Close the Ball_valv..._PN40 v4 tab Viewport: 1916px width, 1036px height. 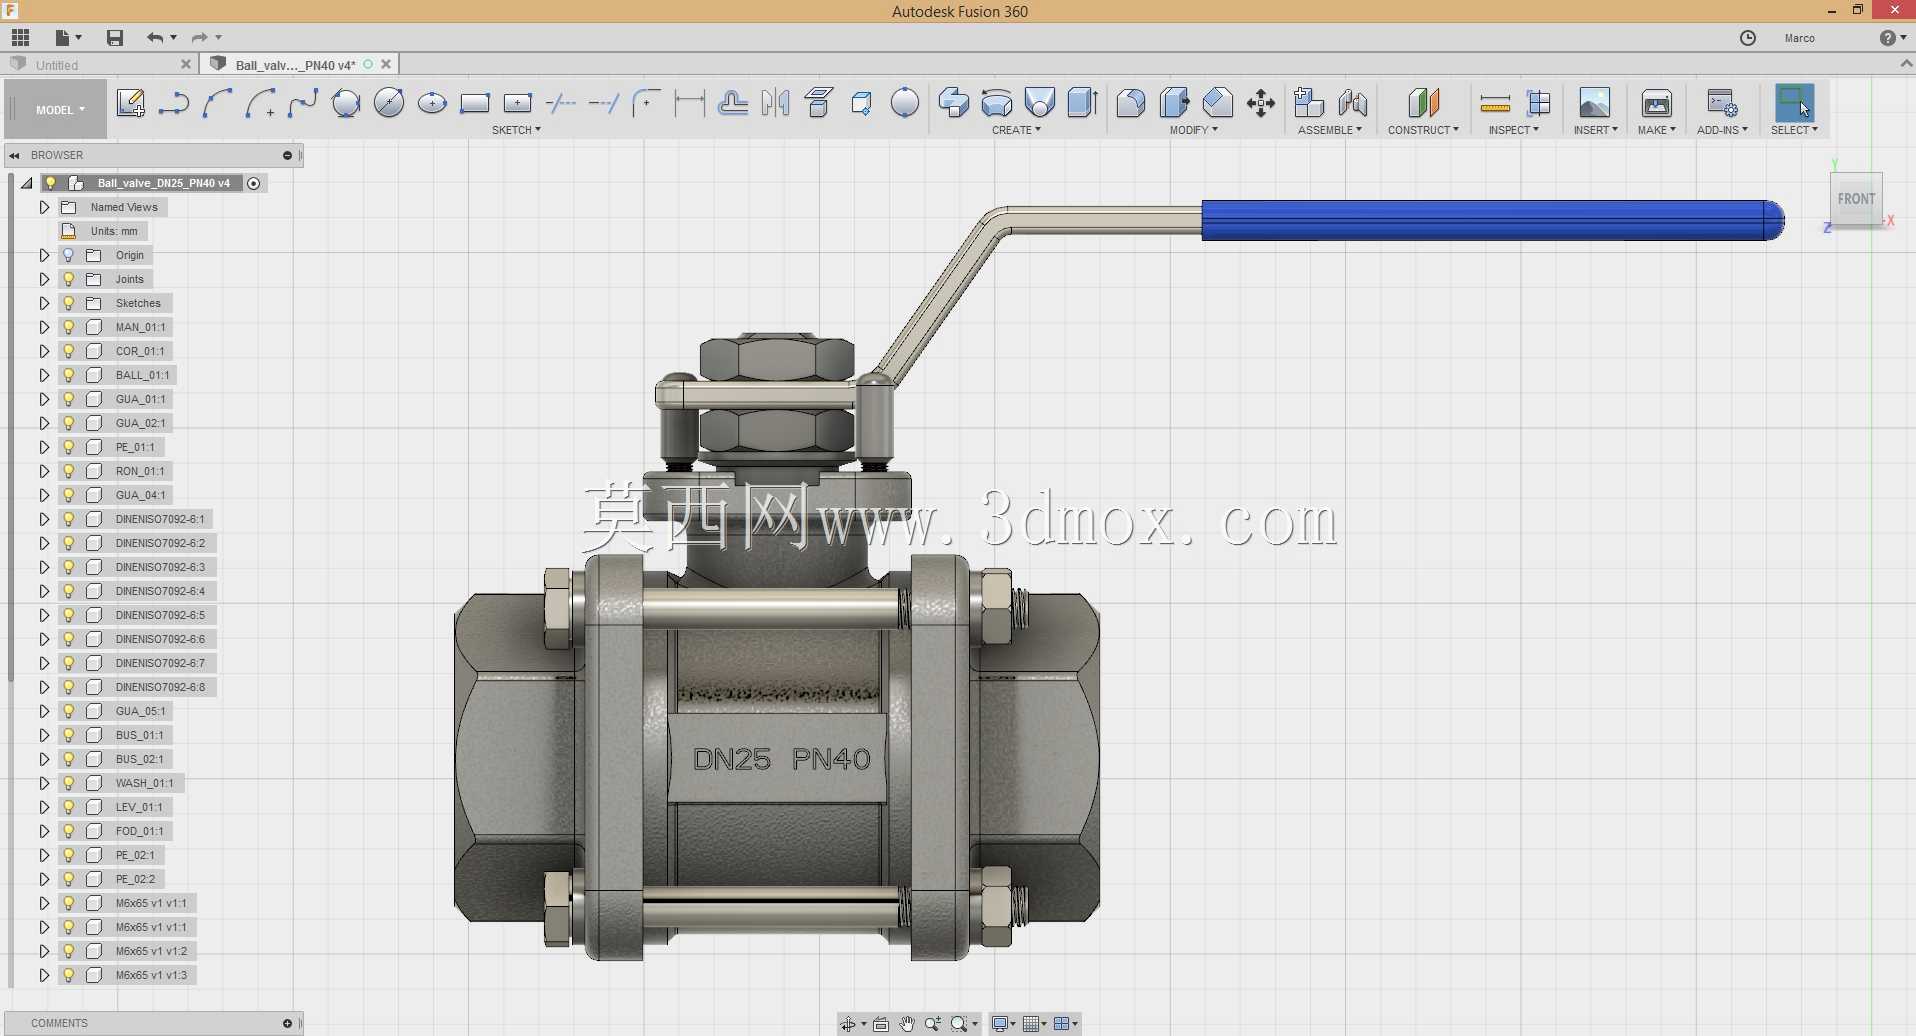click(x=386, y=64)
